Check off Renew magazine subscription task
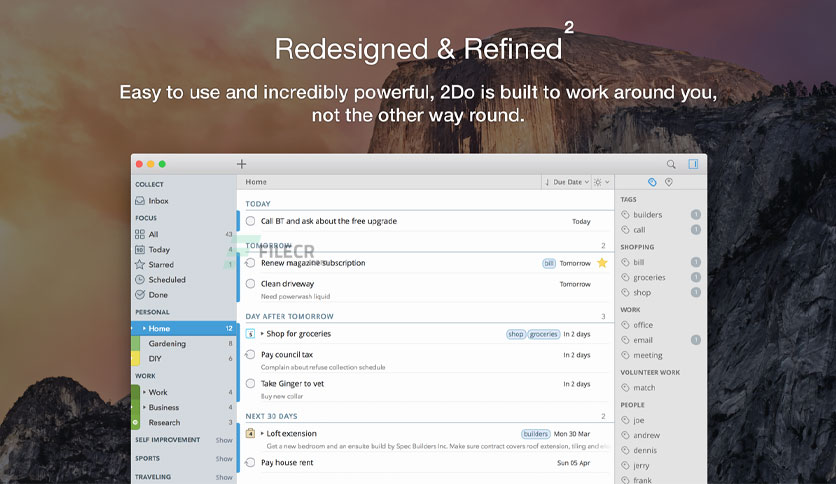Image resolution: width=836 pixels, height=484 pixels. tap(250, 263)
